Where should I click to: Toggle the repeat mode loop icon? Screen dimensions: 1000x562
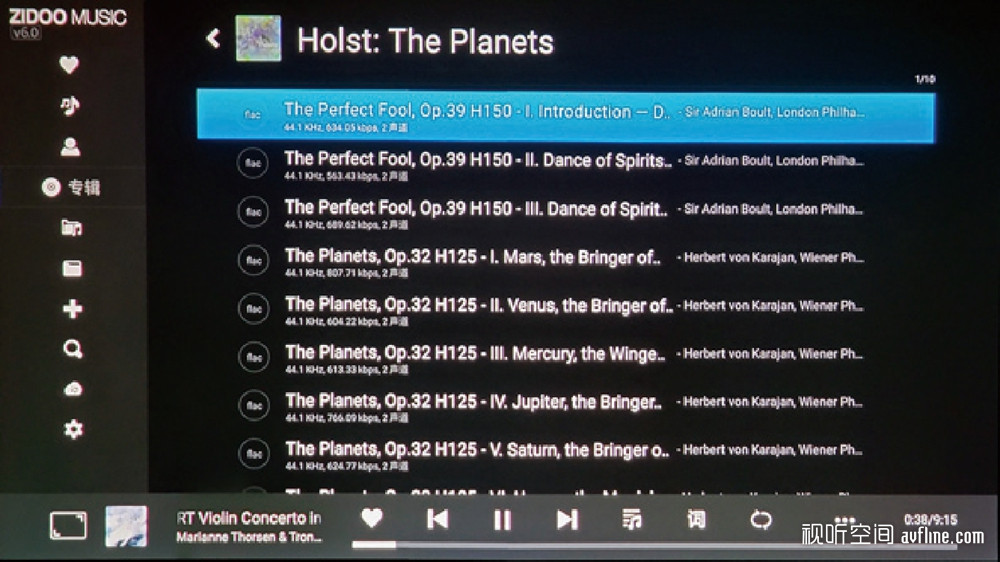click(x=761, y=520)
